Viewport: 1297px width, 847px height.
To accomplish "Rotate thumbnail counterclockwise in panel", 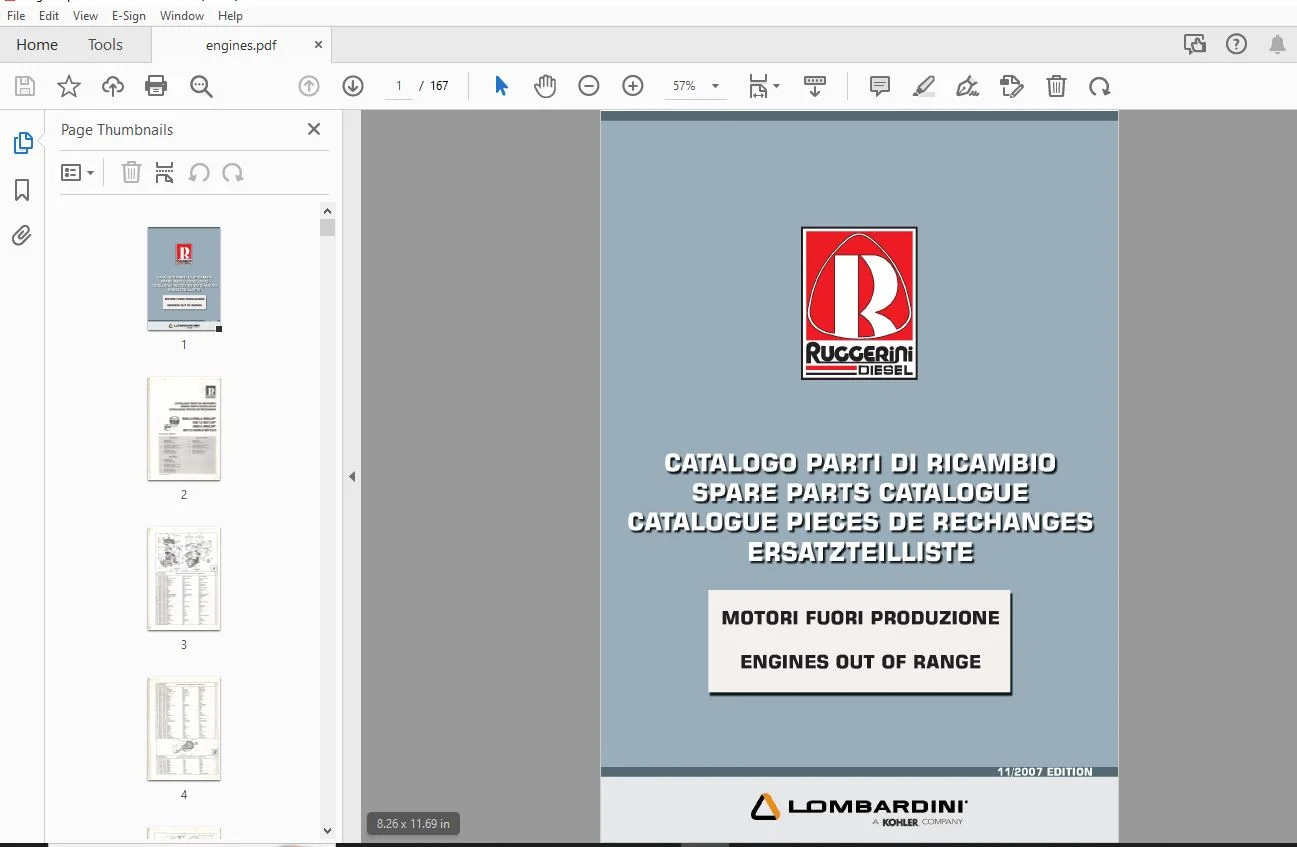I will [x=199, y=173].
